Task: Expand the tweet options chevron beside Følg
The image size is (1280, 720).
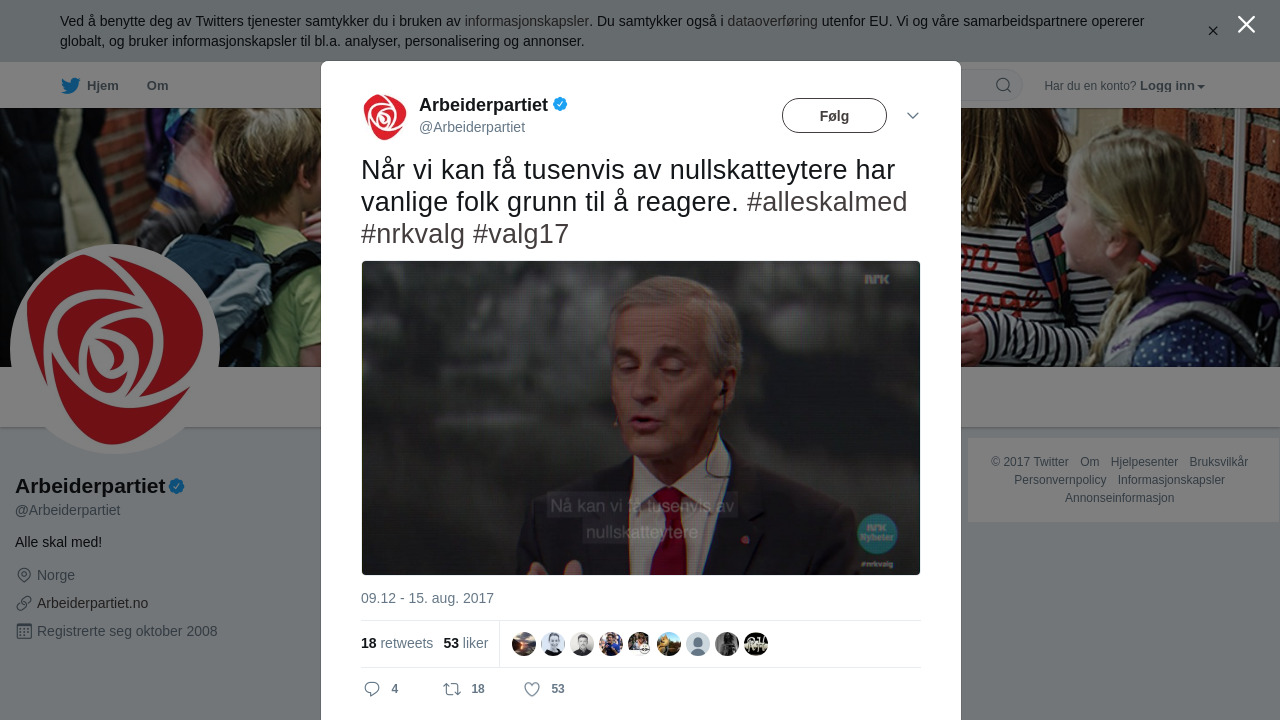Action: coord(913,116)
